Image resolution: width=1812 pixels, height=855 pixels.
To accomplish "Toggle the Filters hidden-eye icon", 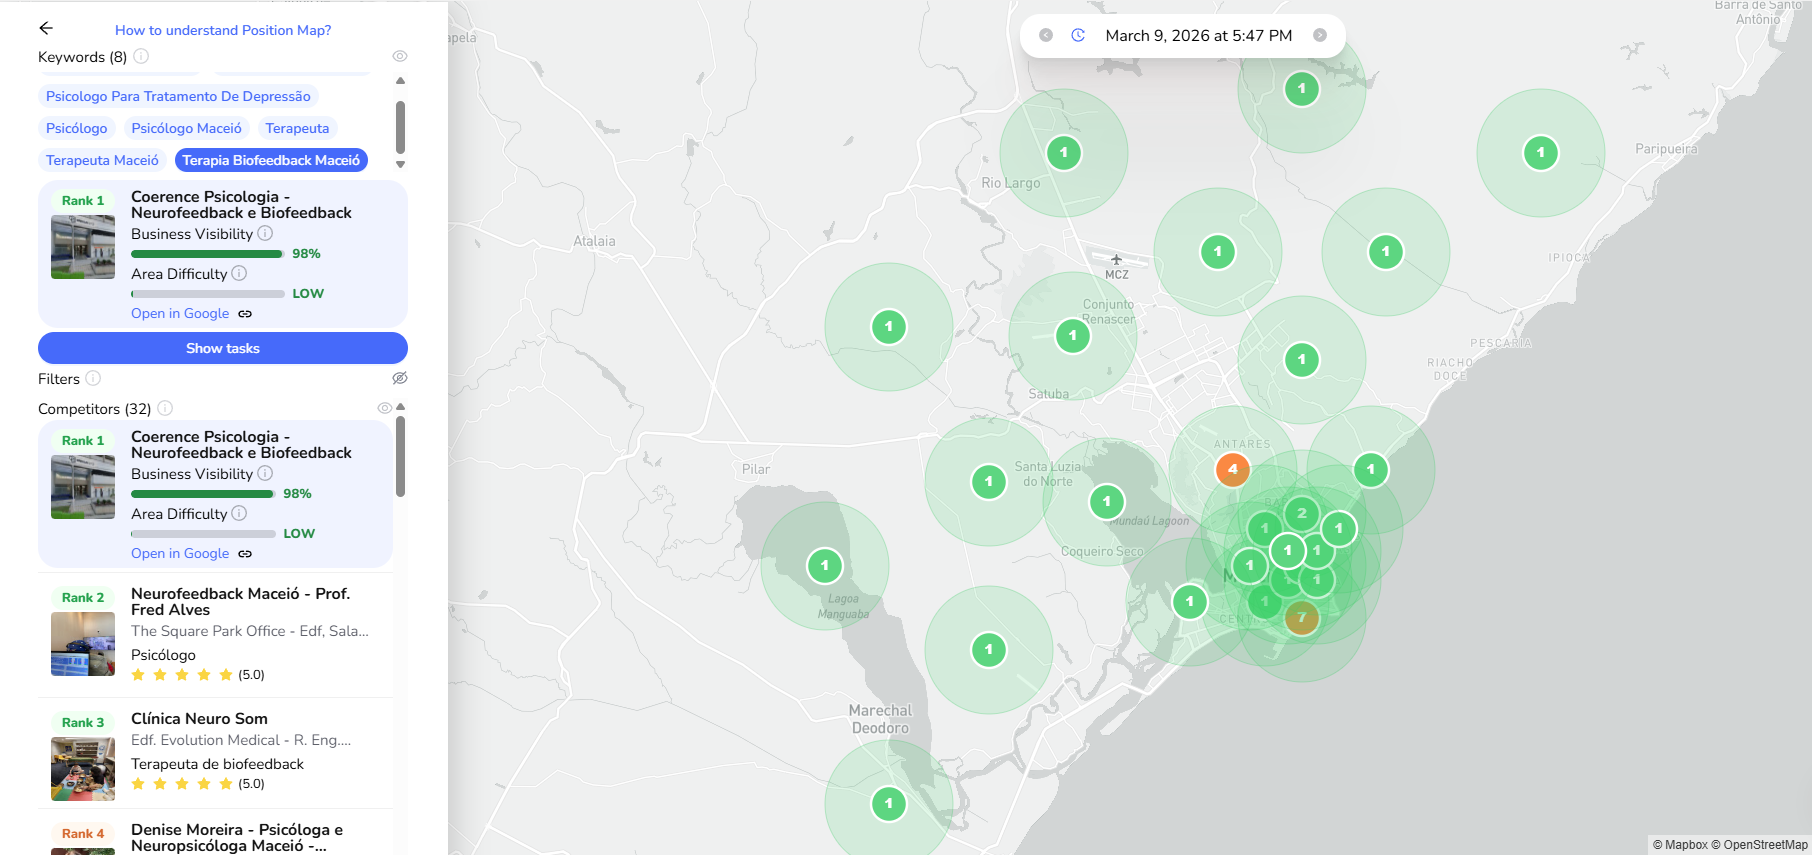I will tap(400, 378).
